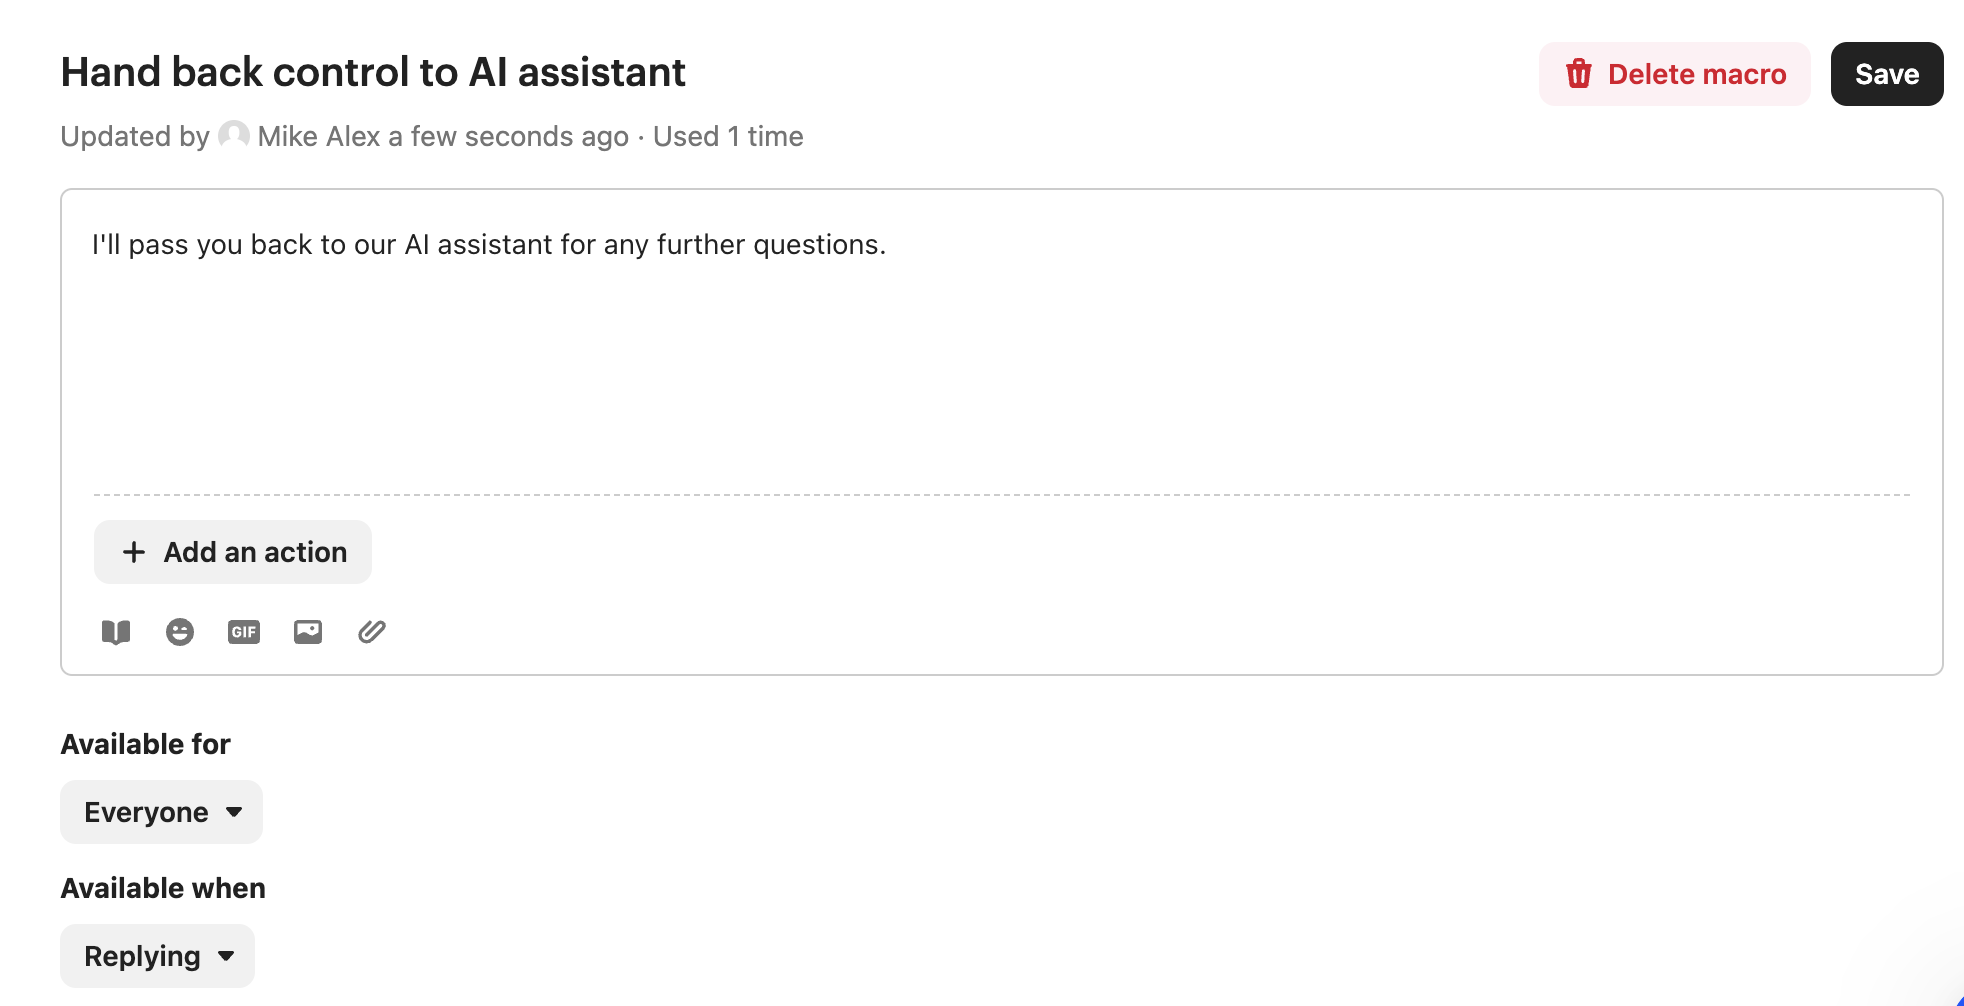
Task: Click into the macro message text
Action: [489, 245]
